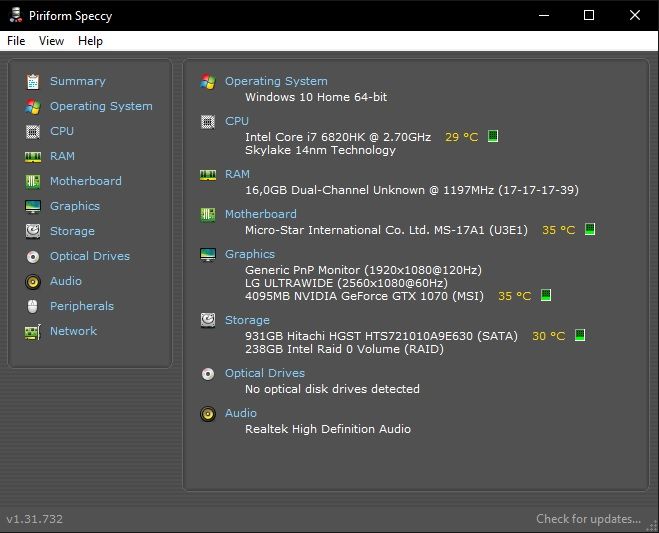Open the File menu
Screen dimensions: 659x533
16,41
